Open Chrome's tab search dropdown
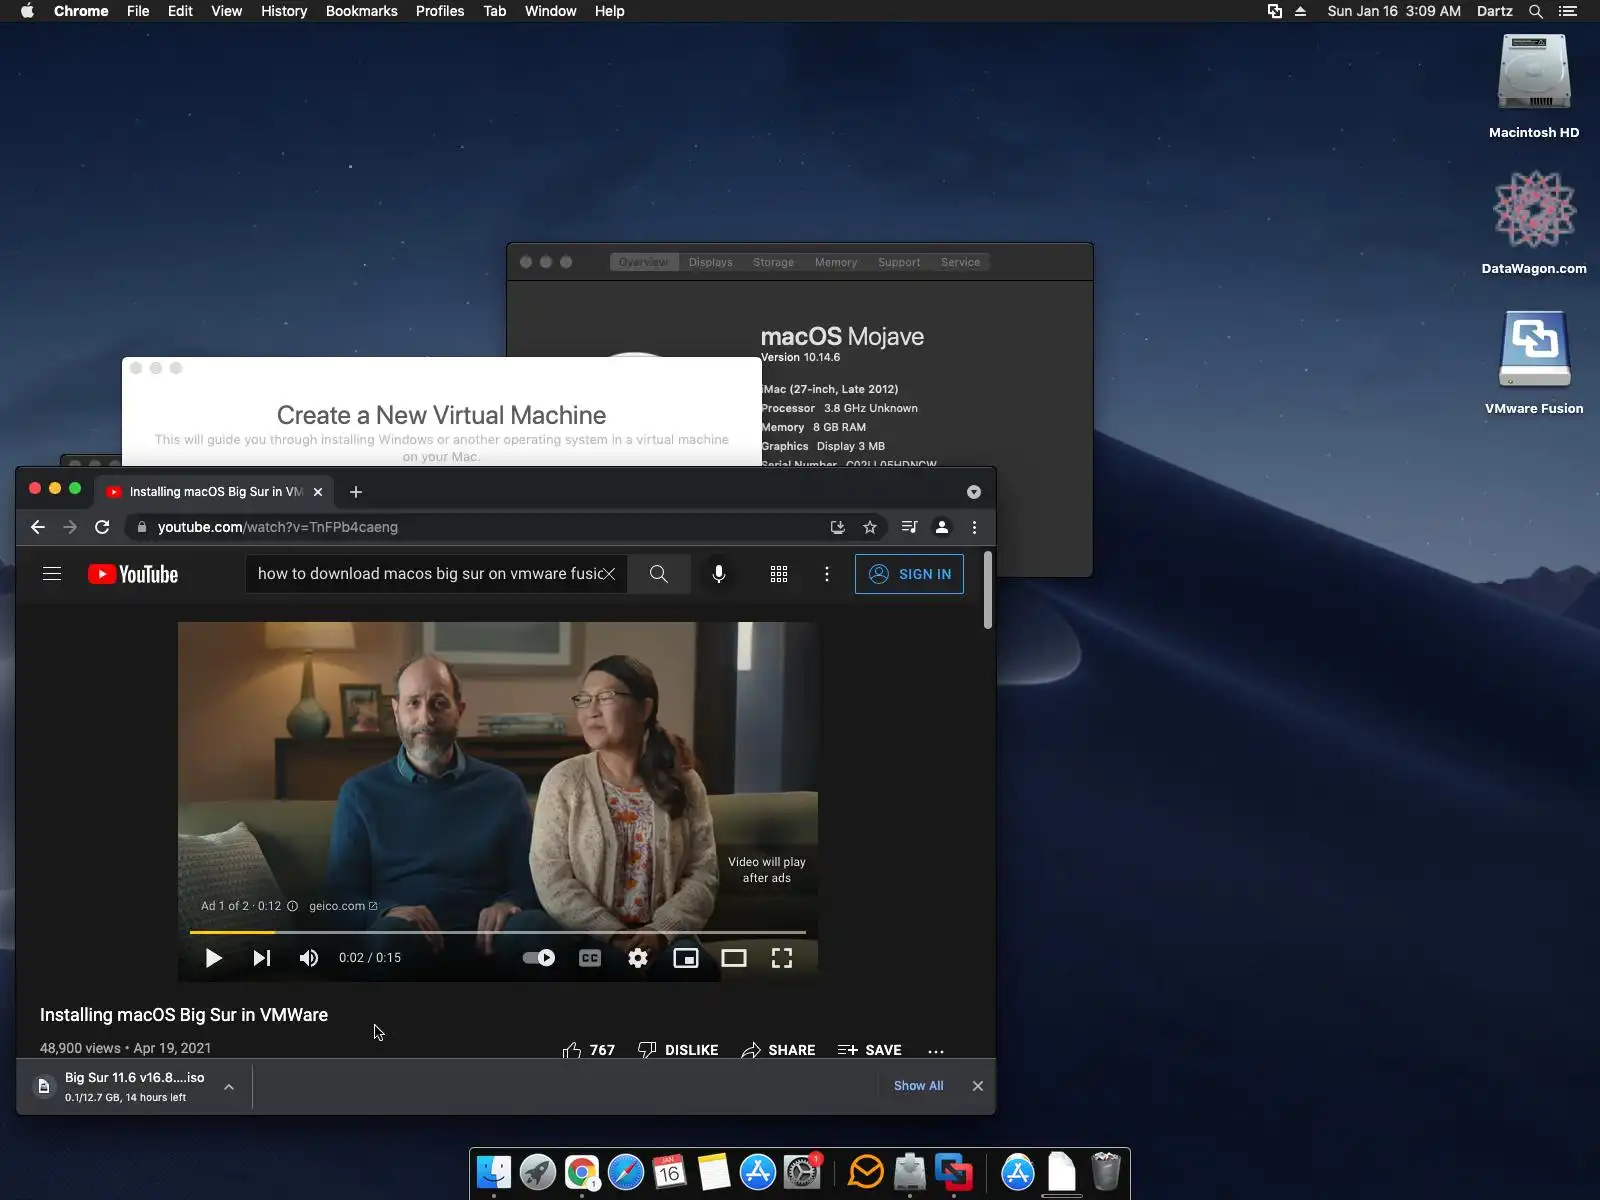Viewport: 1600px width, 1200px height. (x=974, y=492)
